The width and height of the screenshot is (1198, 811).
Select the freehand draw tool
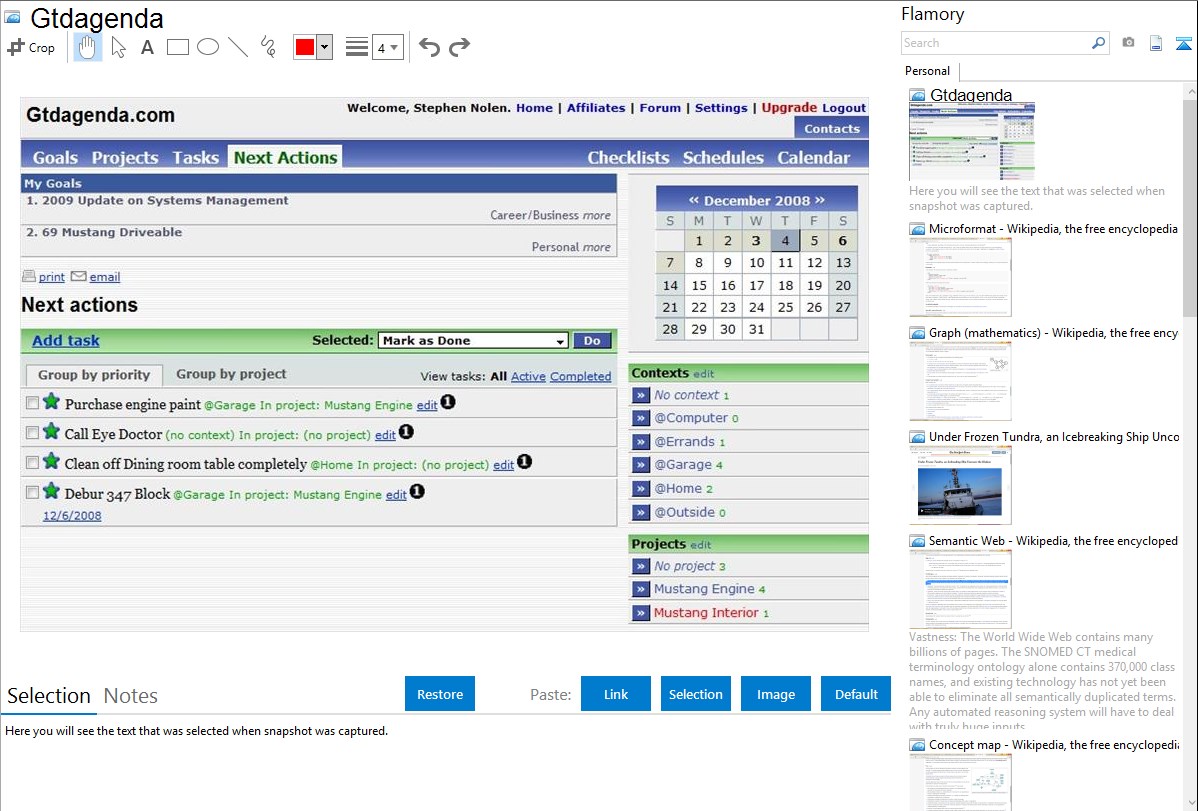(268, 47)
